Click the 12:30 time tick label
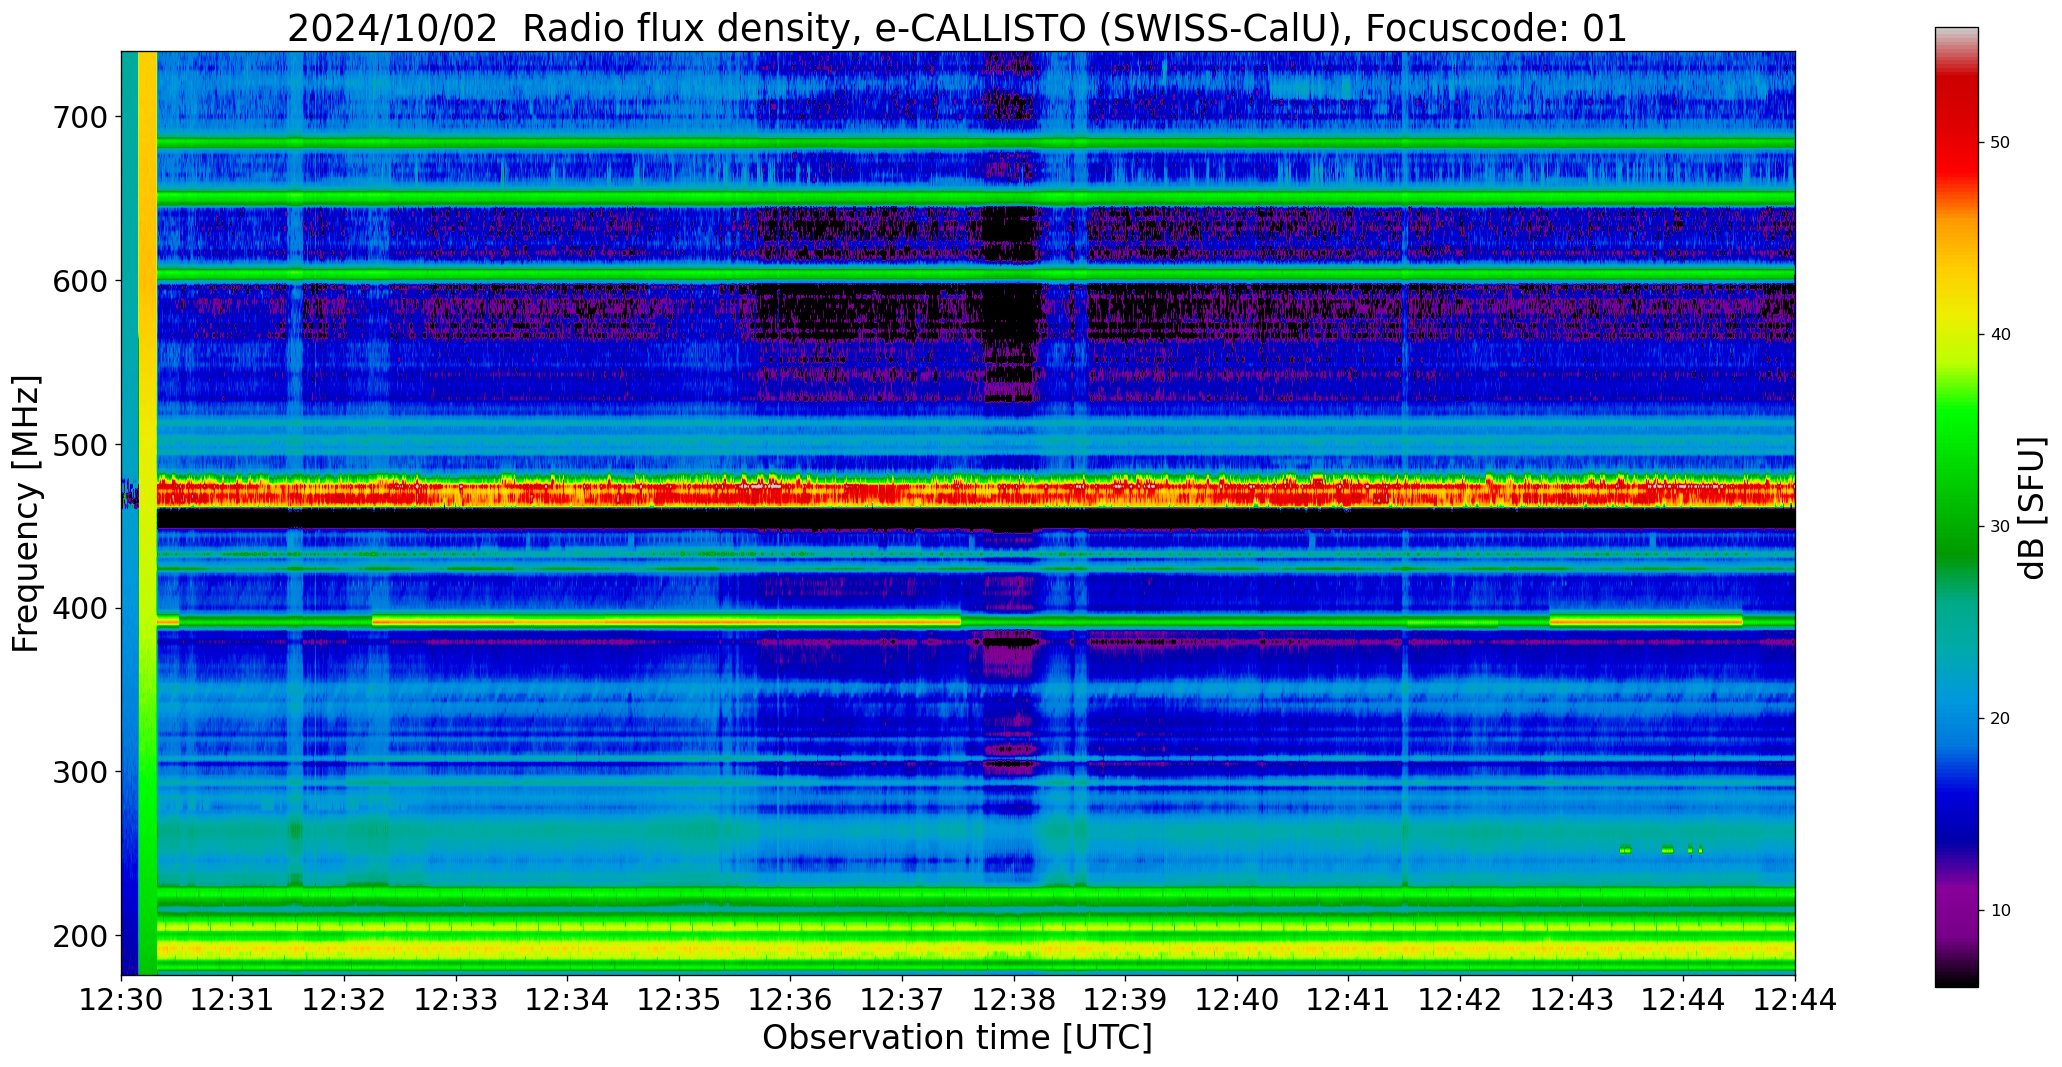This screenshot has width=2062, height=1067. (122, 1000)
